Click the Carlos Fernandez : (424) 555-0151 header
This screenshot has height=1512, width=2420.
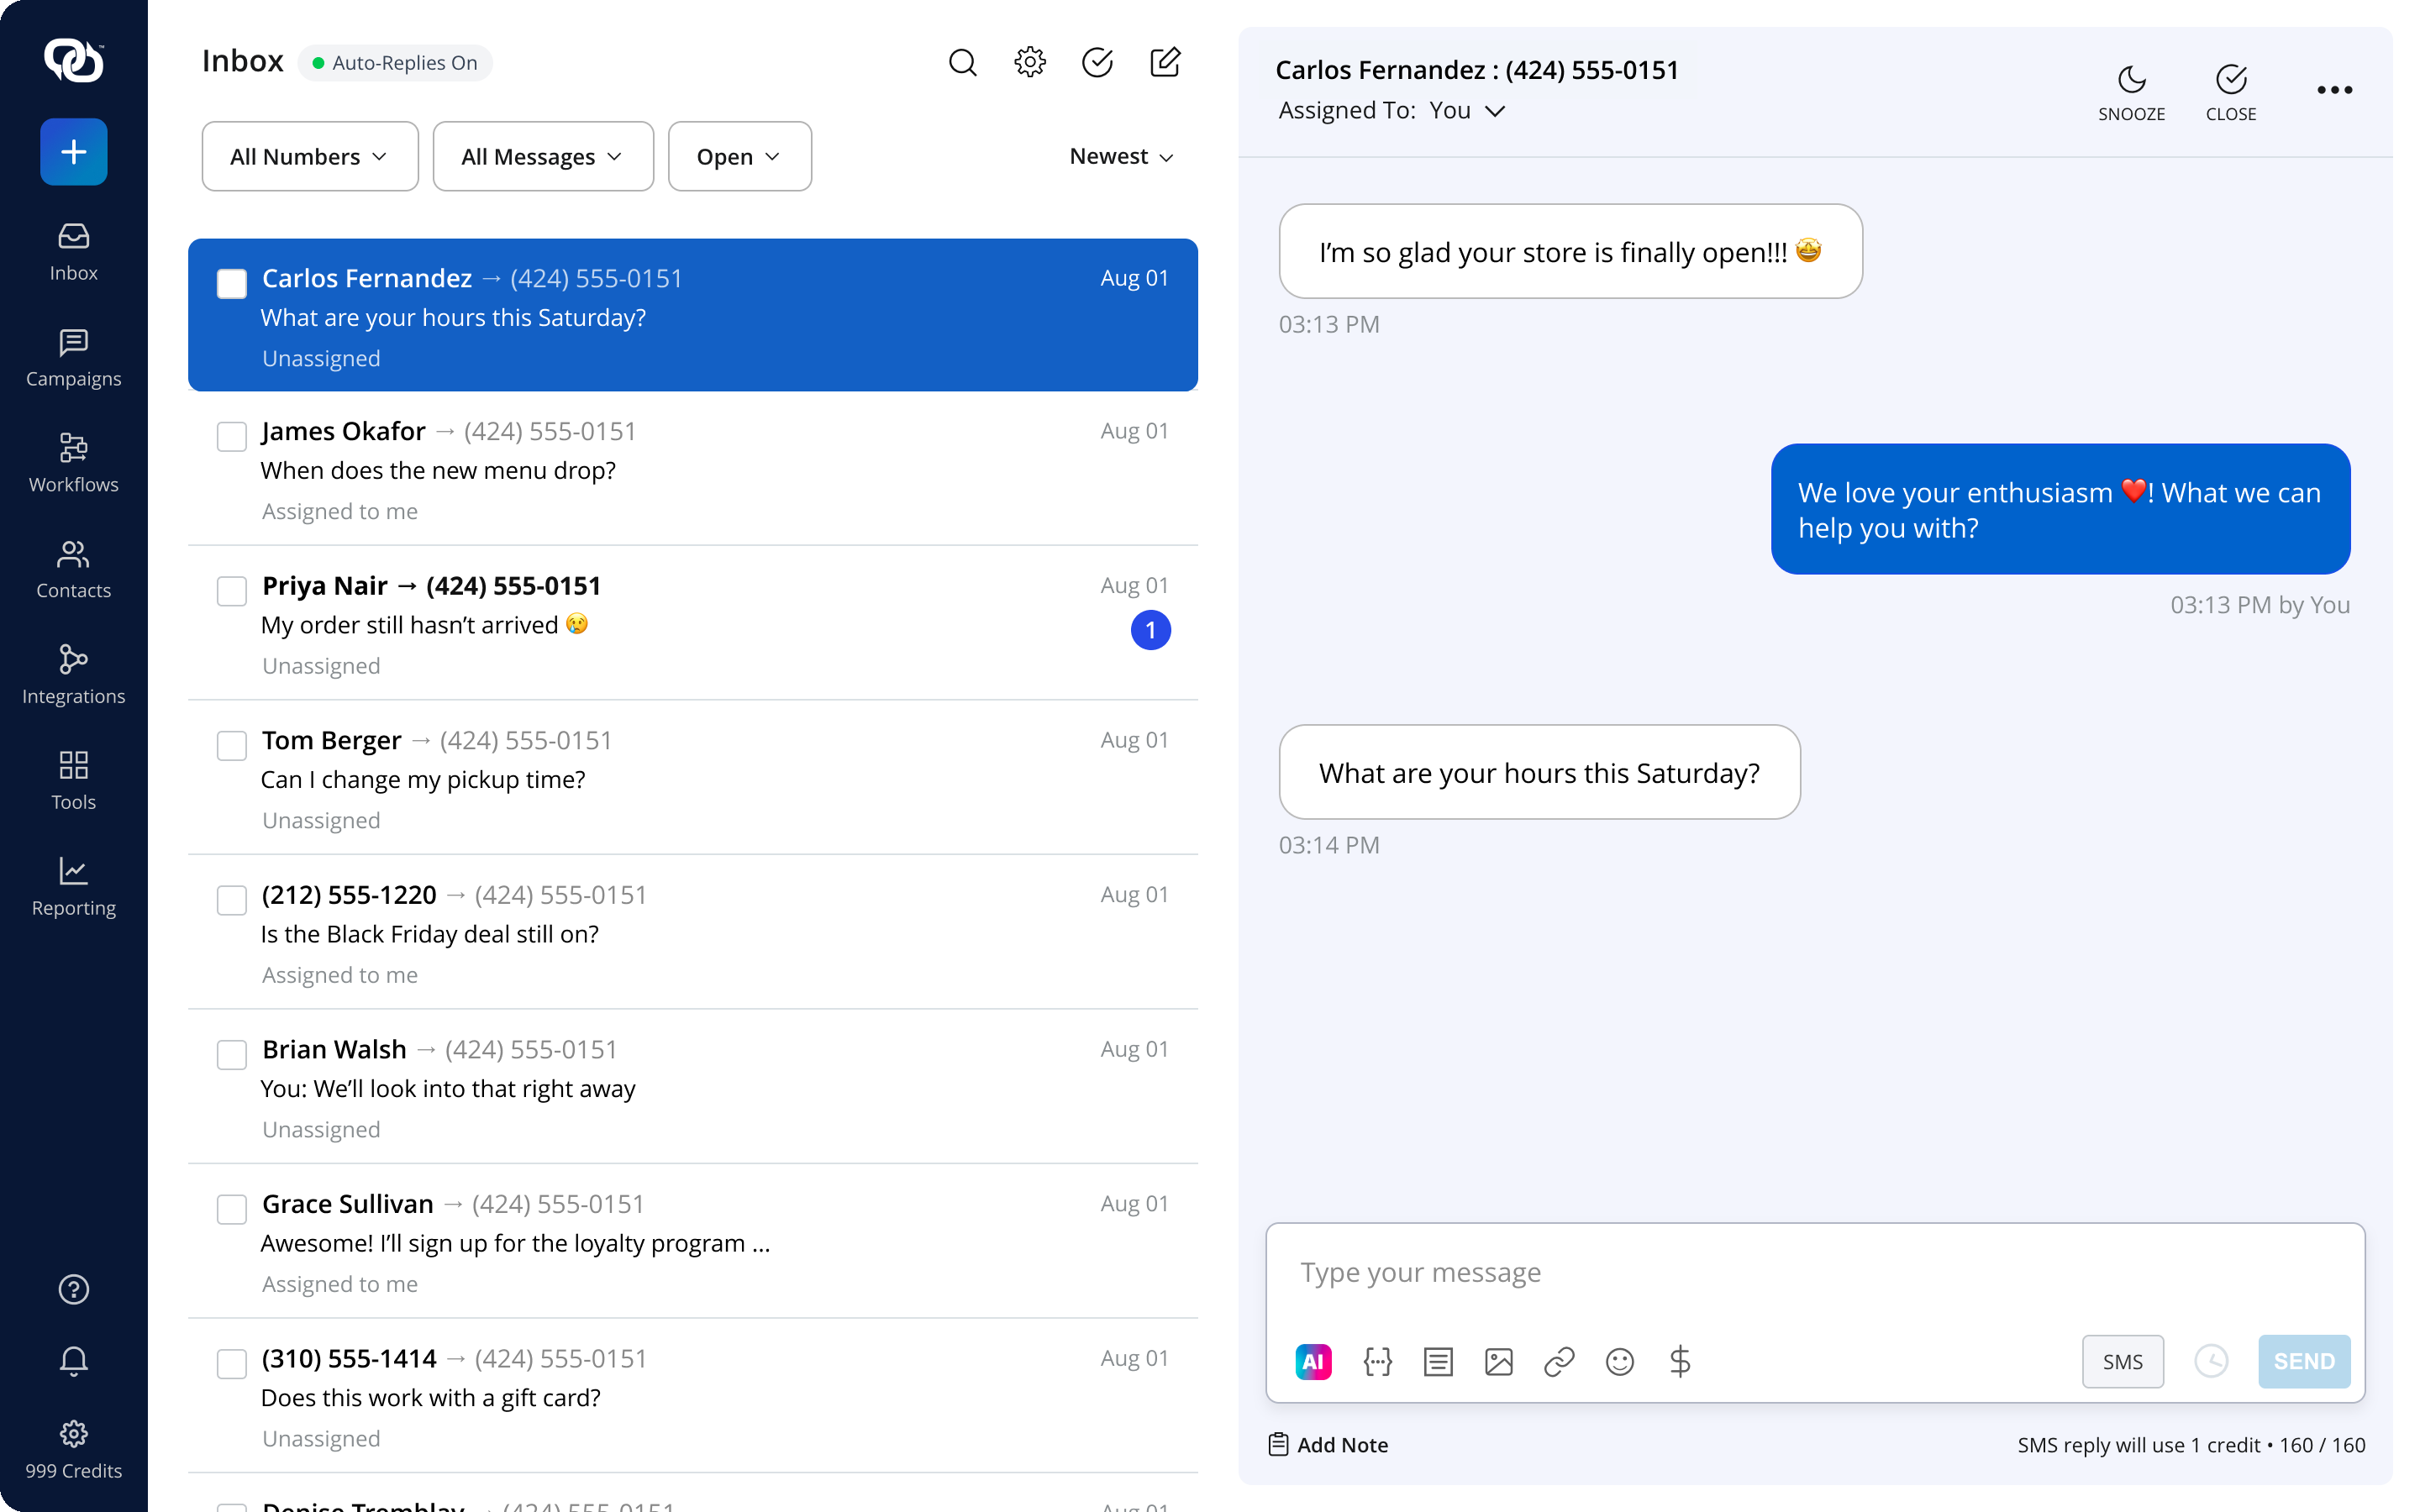(x=1476, y=69)
